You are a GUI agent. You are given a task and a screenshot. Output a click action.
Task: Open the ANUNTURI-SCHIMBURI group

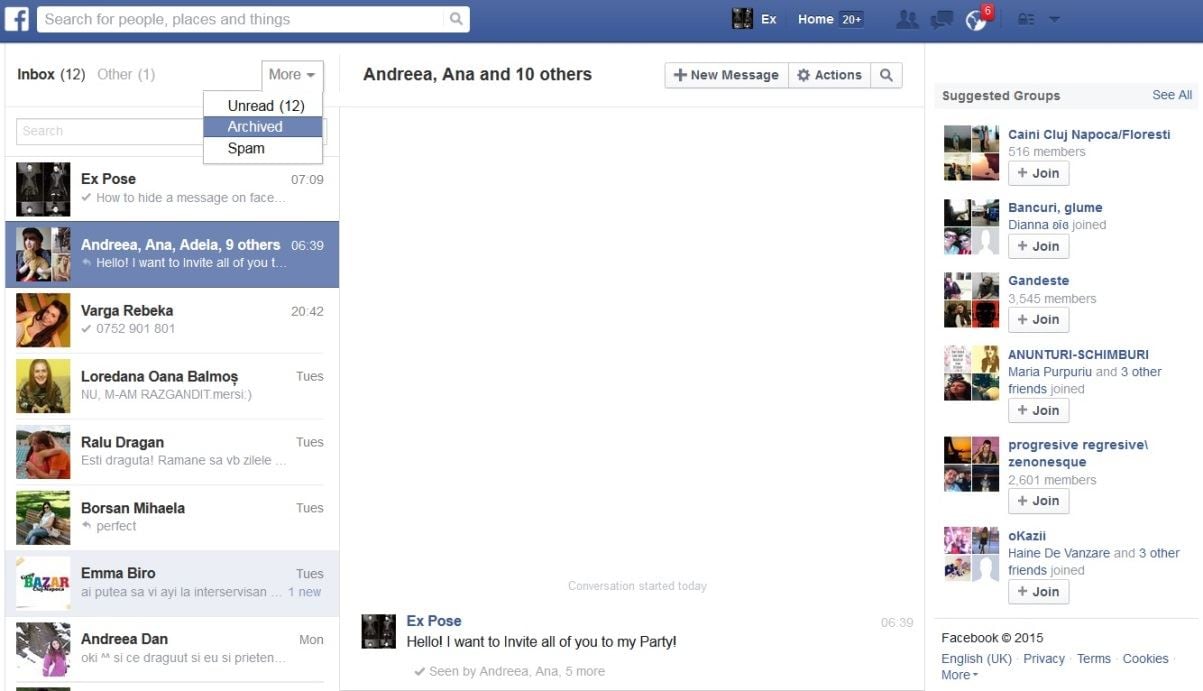tap(1078, 355)
